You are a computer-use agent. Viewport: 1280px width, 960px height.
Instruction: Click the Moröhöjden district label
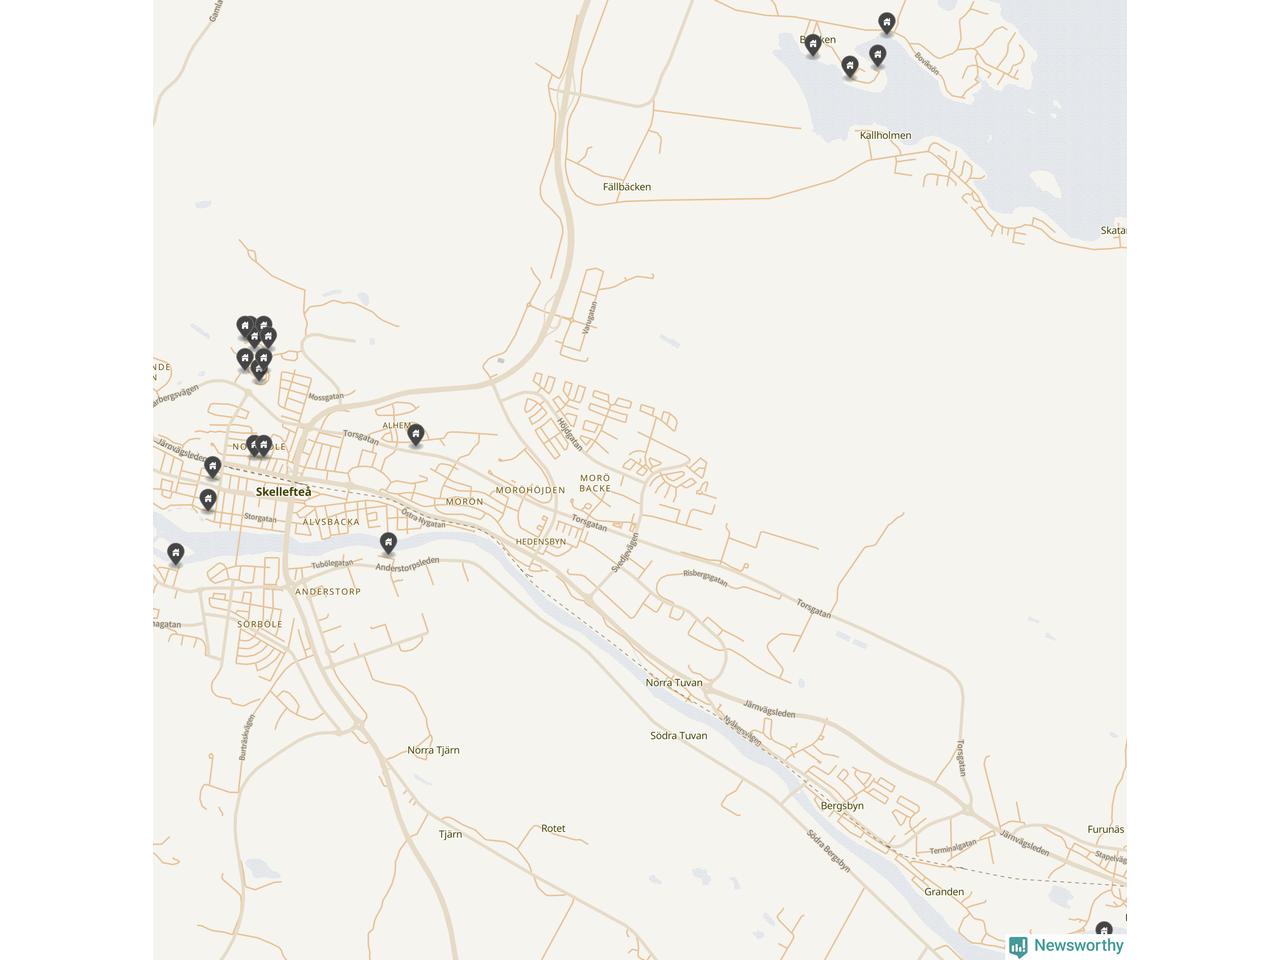[530, 490]
